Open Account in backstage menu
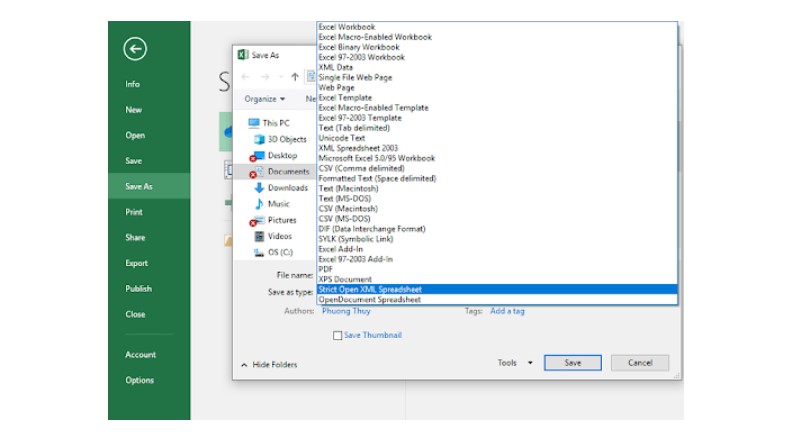Image resolution: width=800 pixels, height=444 pixels. click(149, 355)
